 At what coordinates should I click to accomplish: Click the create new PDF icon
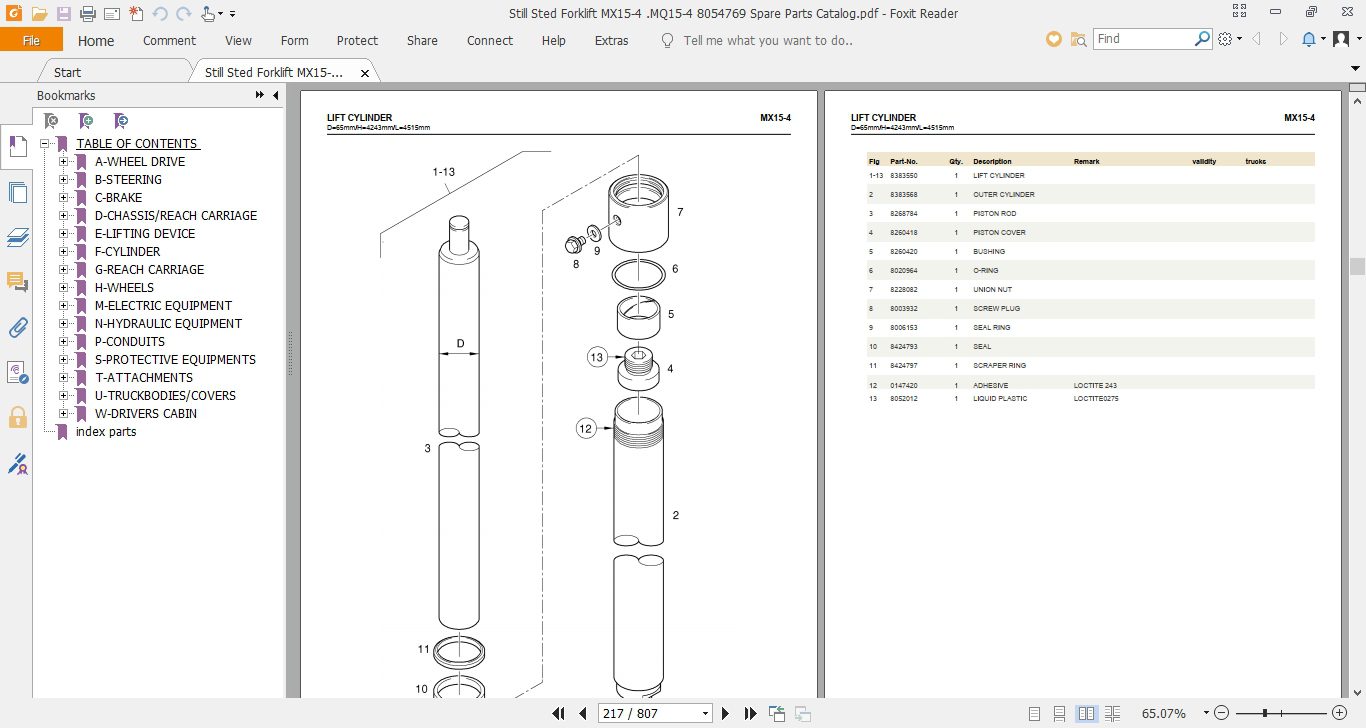[136, 14]
